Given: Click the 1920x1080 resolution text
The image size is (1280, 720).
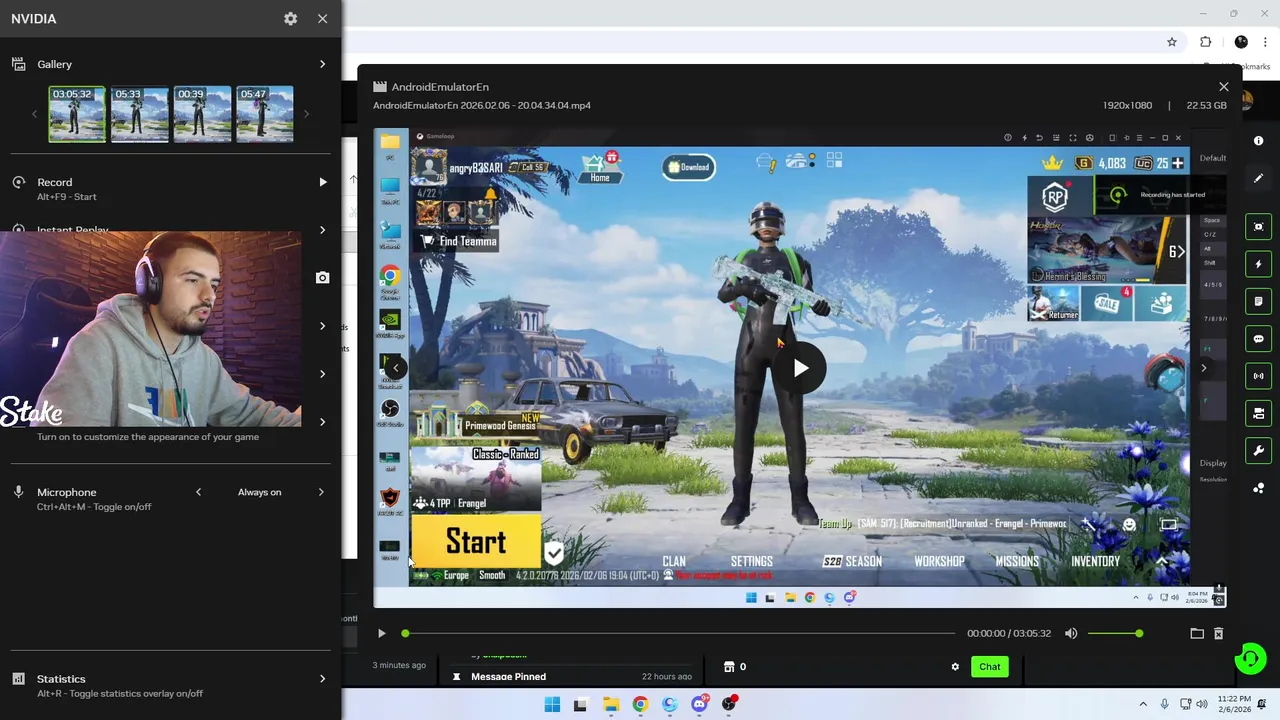Looking at the screenshot, I should click(1127, 105).
